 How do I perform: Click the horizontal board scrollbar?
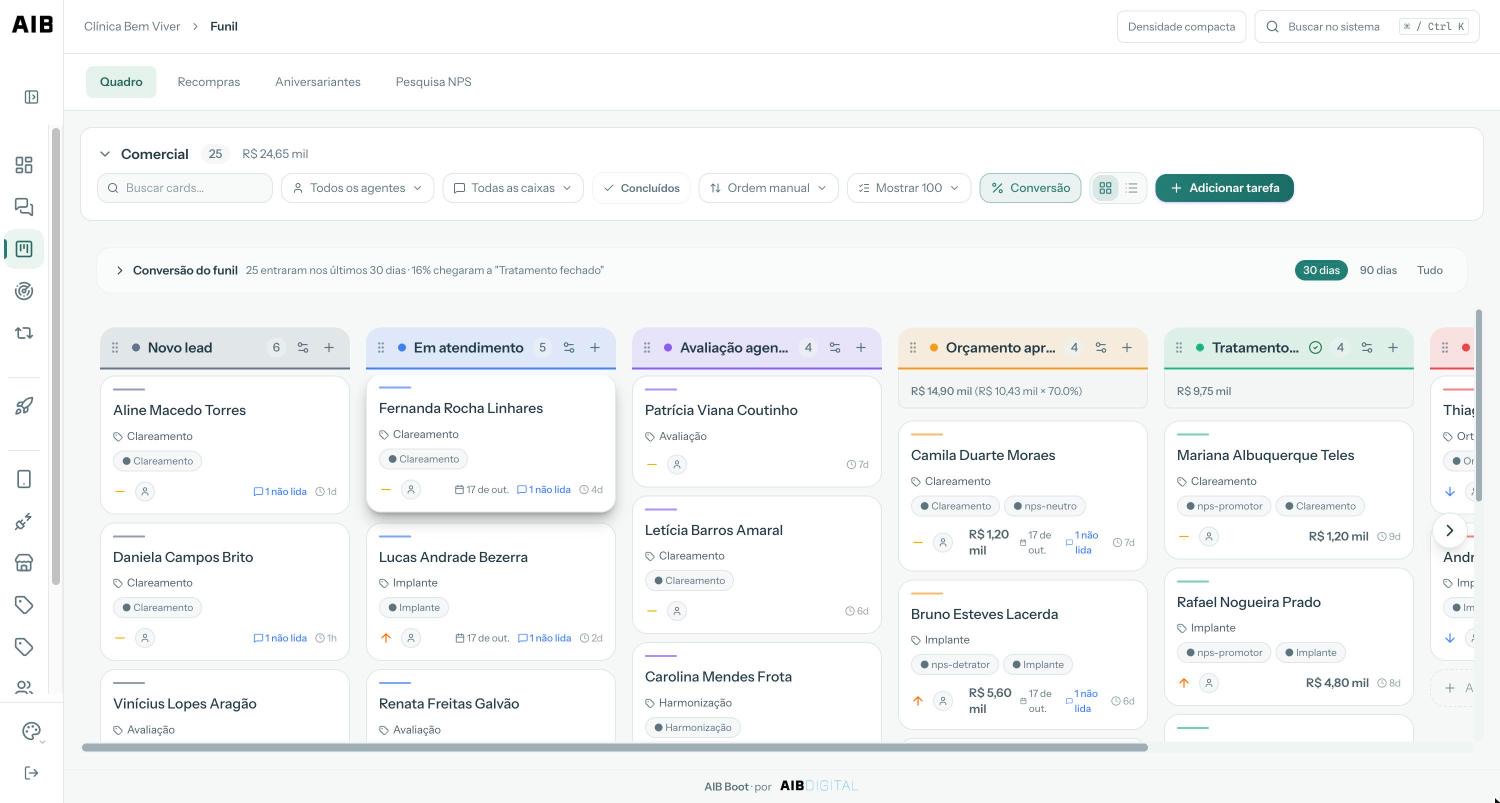[615, 747]
